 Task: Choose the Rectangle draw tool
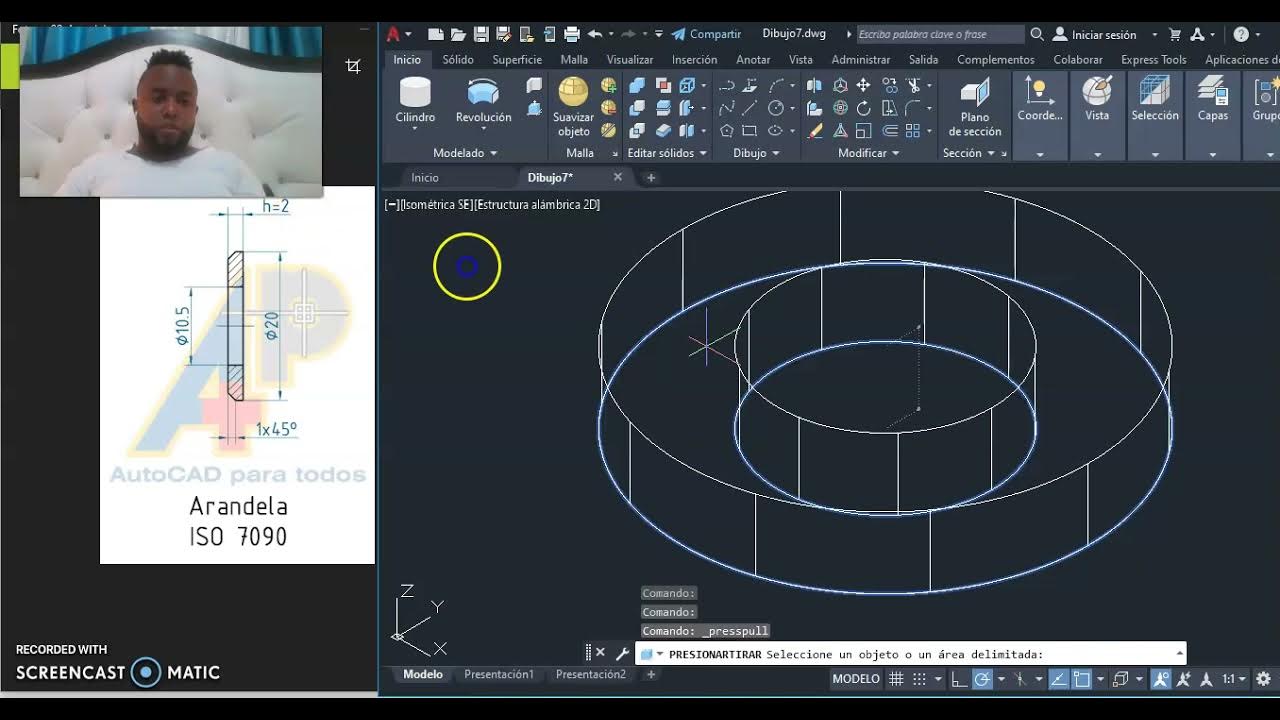click(750, 131)
